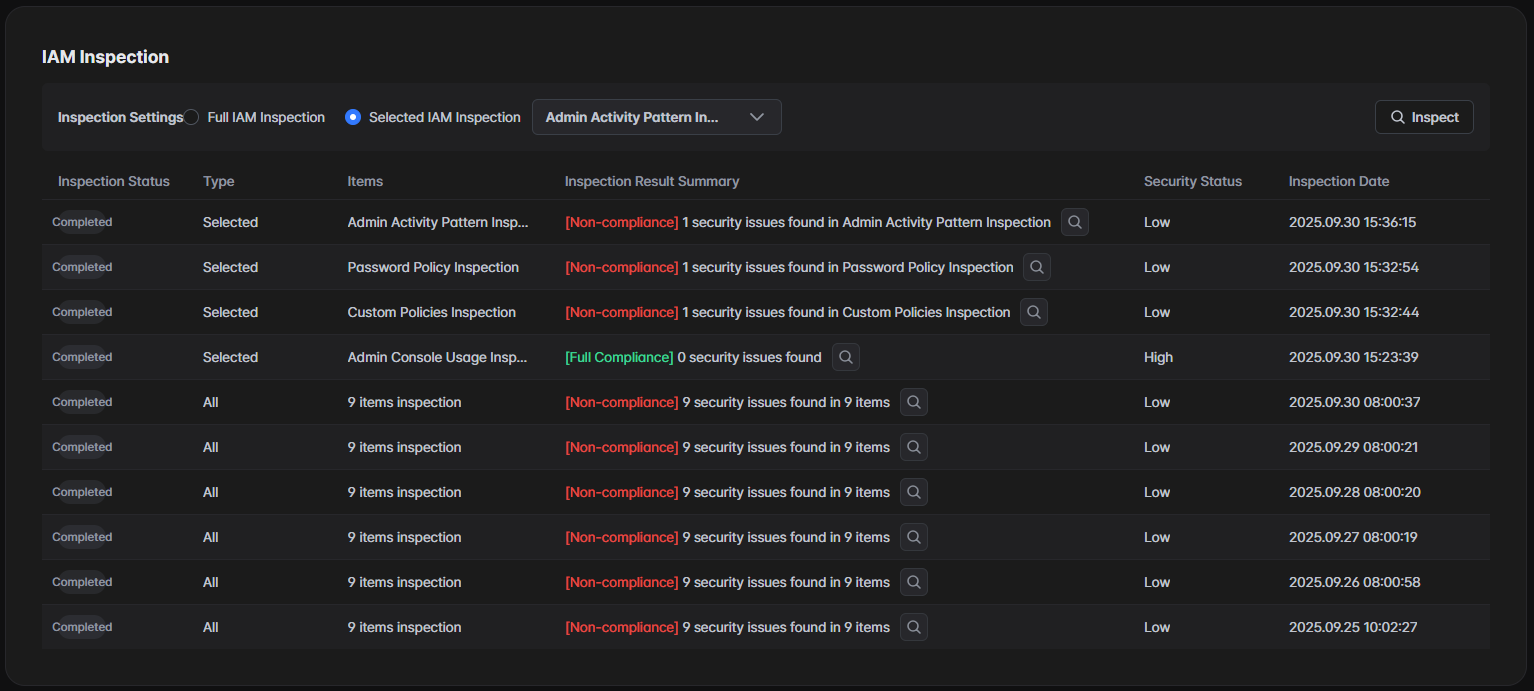This screenshot has width=1534, height=691.
Task: View details of 2025.09.30 08:00:37 inspection
Action: pos(914,402)
